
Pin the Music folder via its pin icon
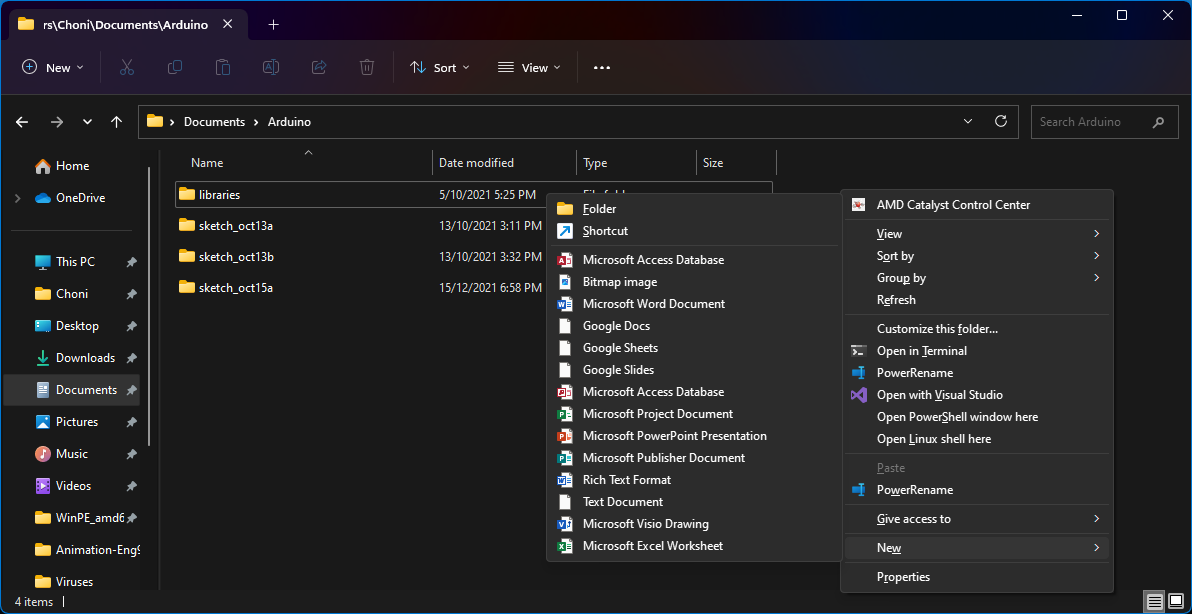[131, 453]
